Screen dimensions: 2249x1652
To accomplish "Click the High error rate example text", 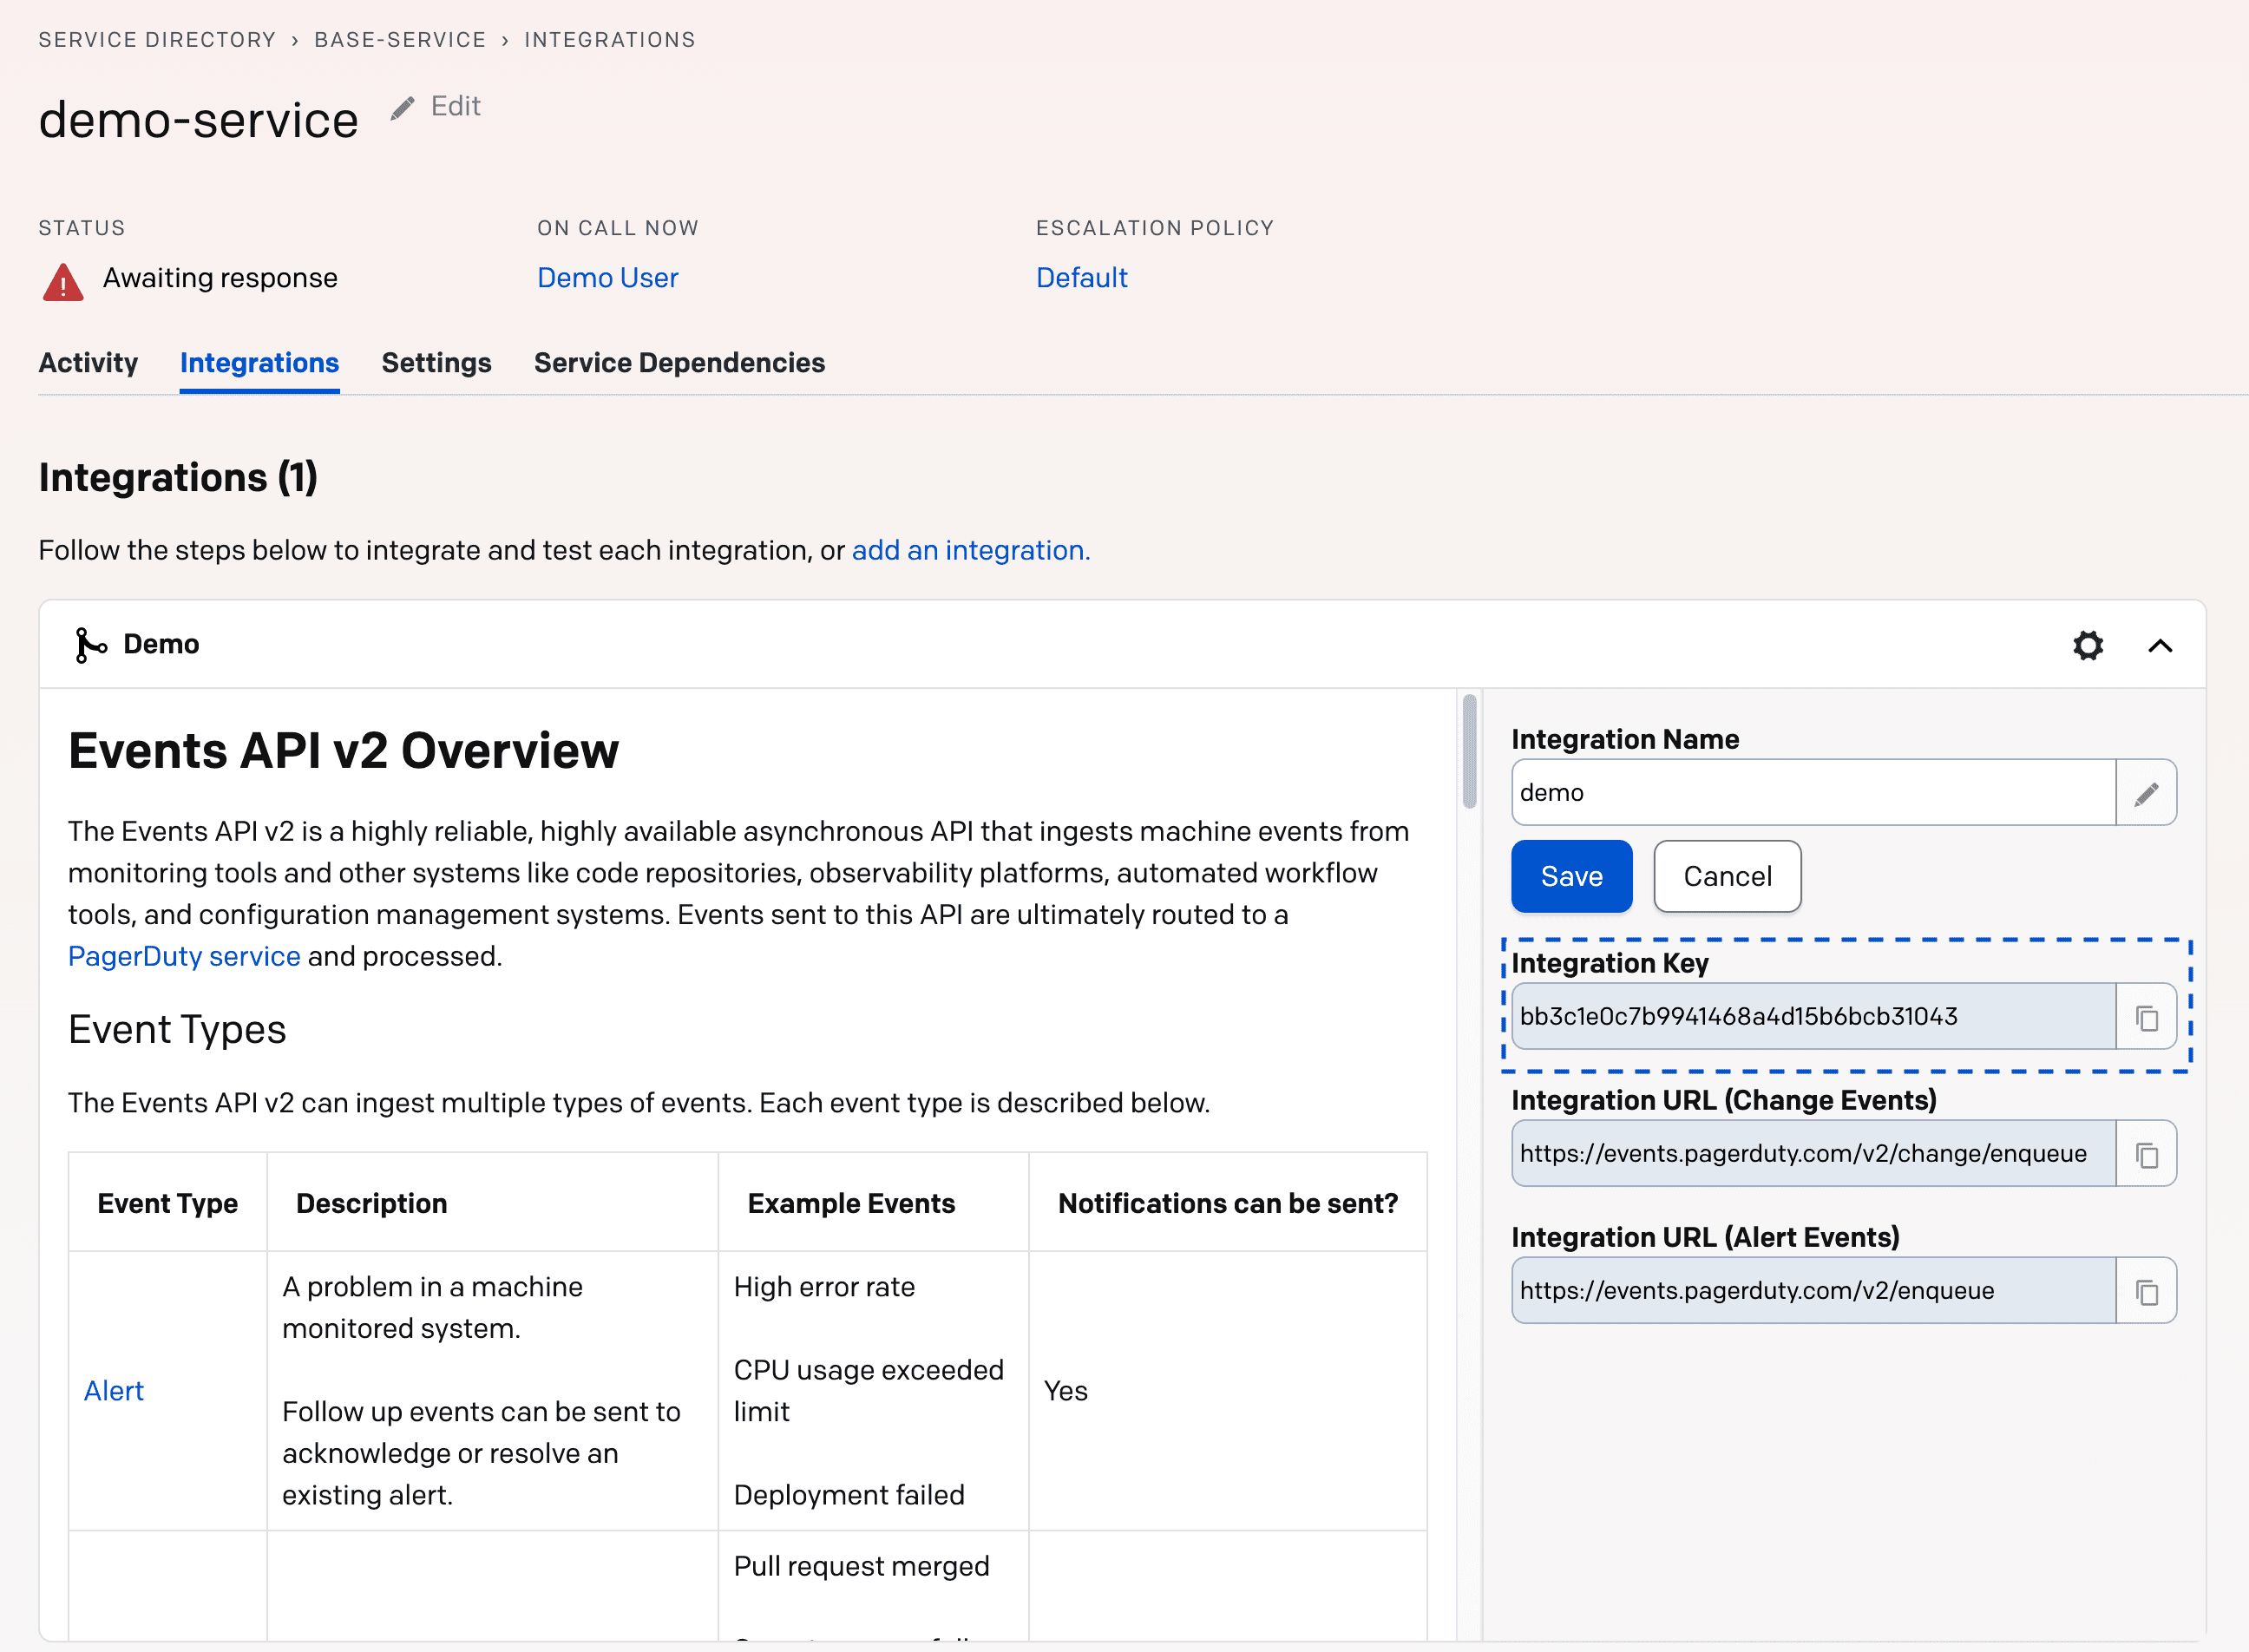I will pyautogui.click(x=824, y=1287).
